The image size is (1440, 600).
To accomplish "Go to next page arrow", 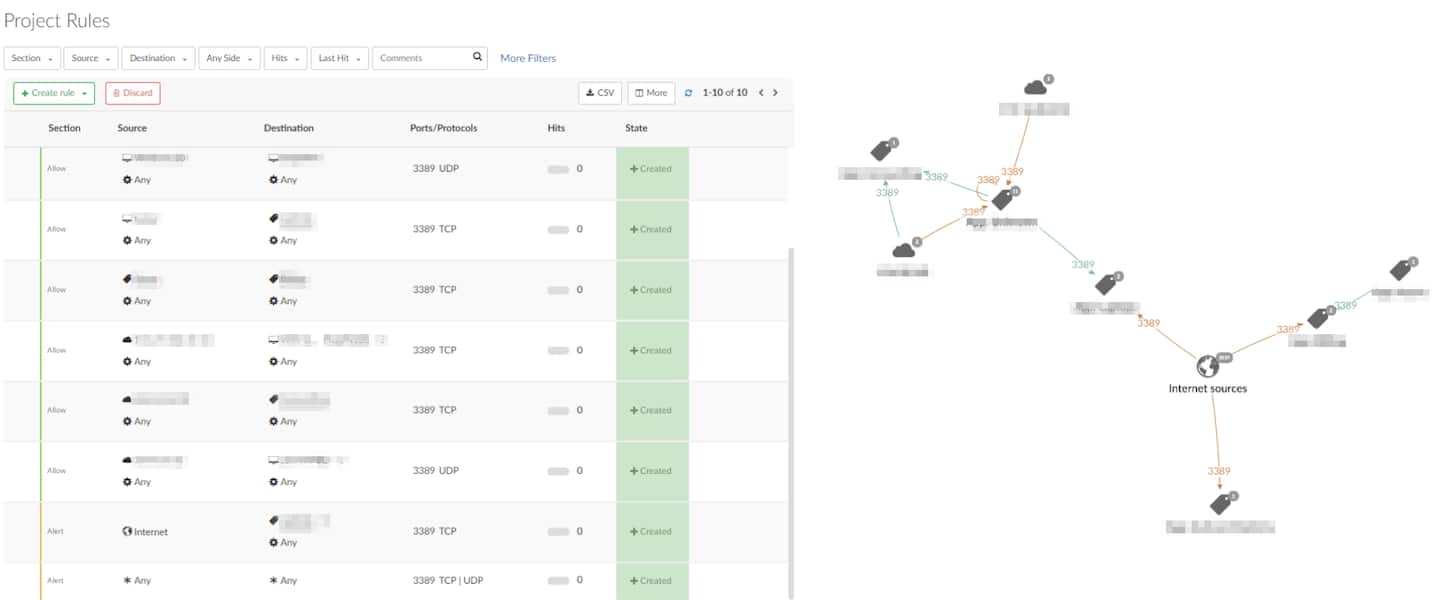I will pos(775,93).
